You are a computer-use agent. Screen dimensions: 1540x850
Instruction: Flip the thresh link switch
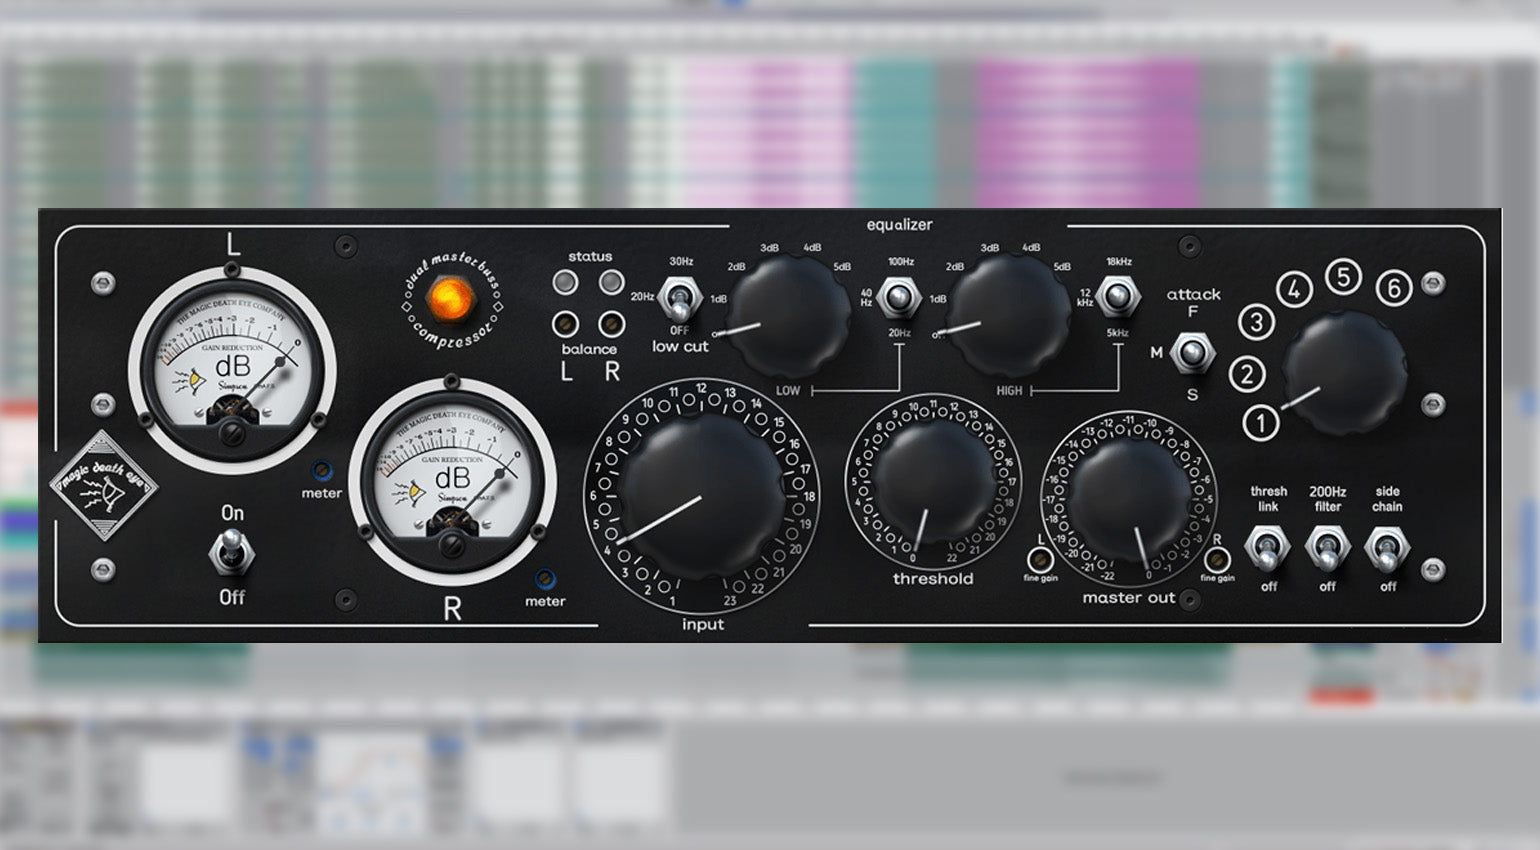(x=1267, y=548)
